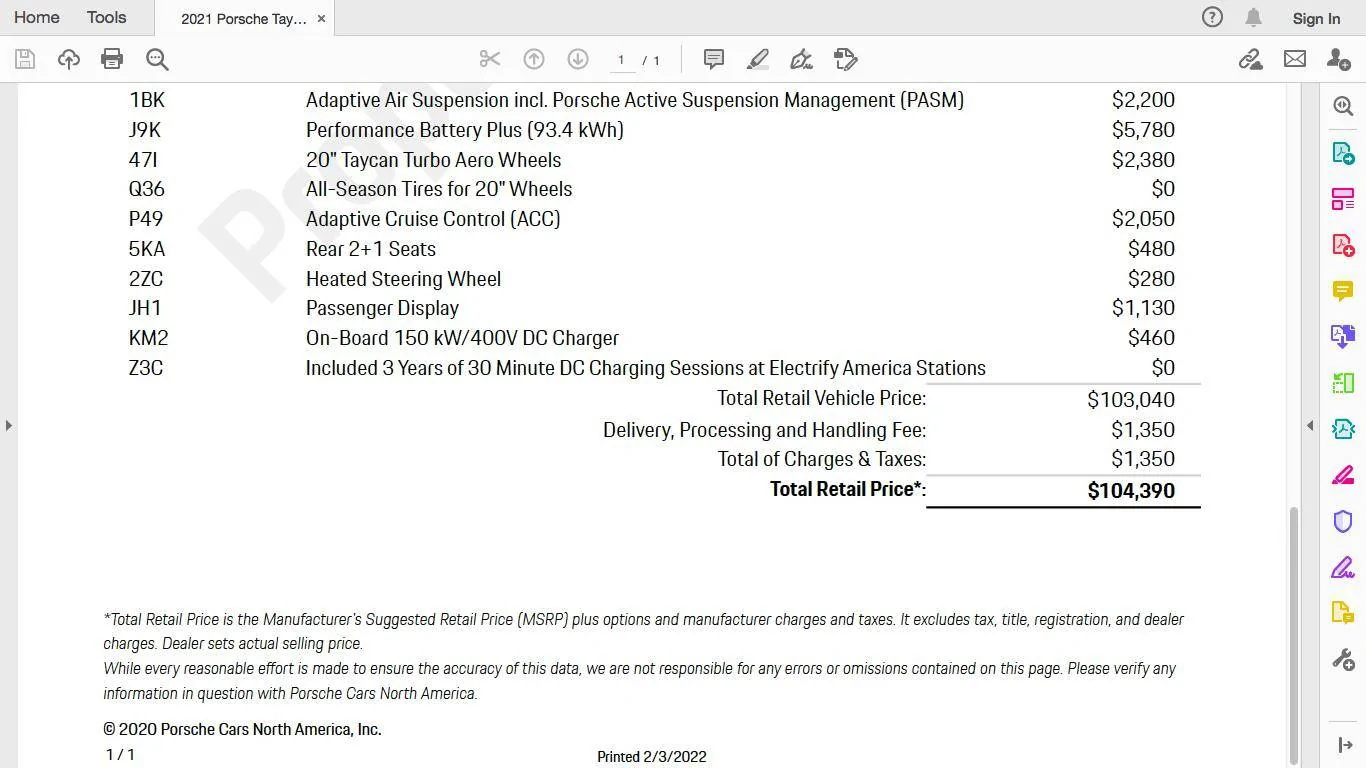Click the Rear 2+1 Seats text
This screenshot has height=768, width=1366.
[x=371, y=249]
